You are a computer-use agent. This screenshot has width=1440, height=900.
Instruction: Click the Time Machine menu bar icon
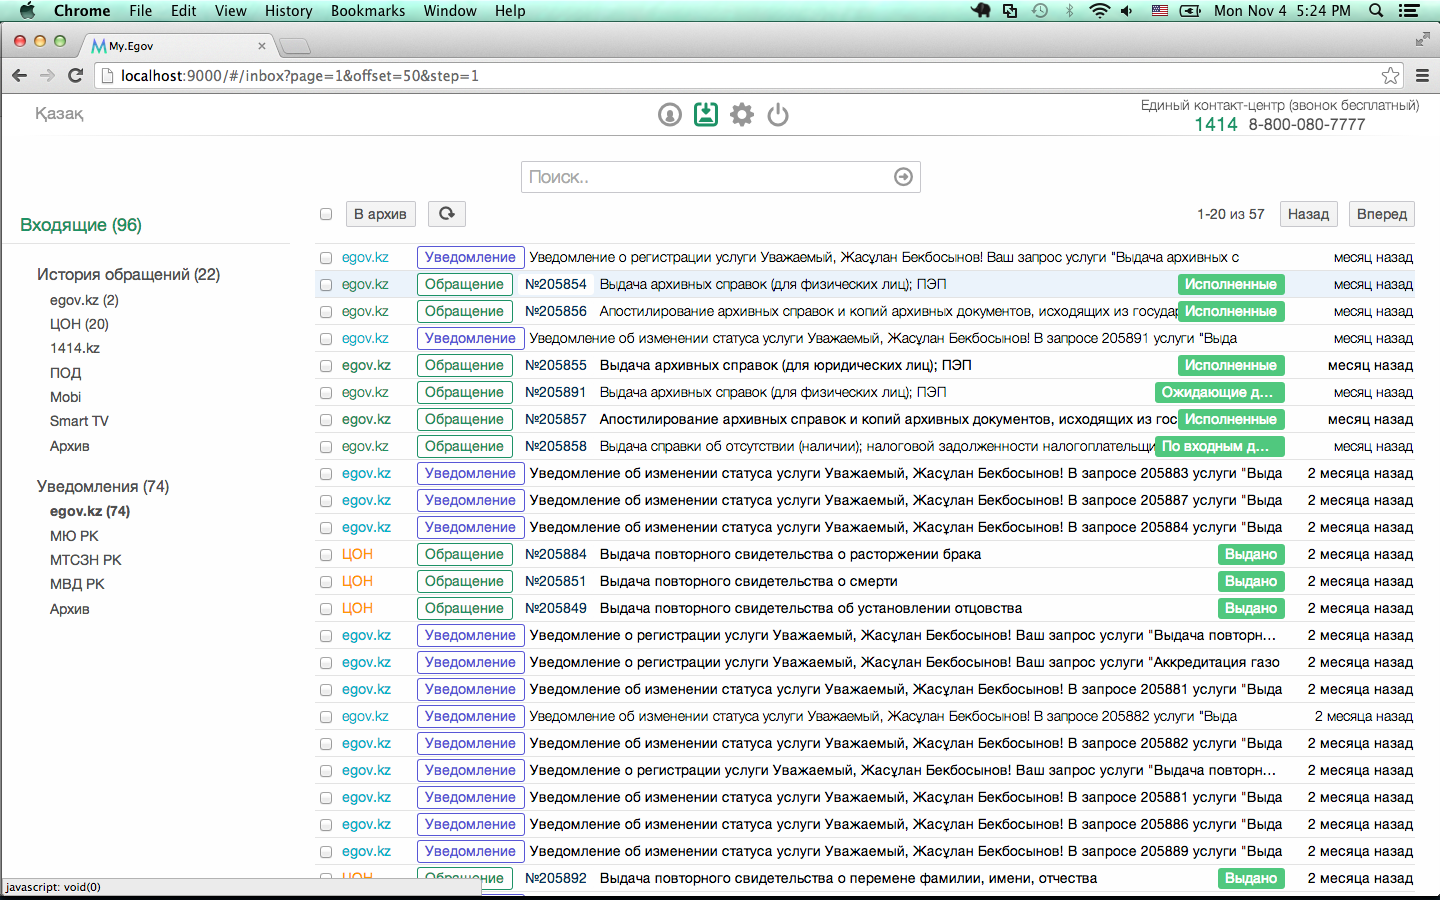[x=1040, y=11]
